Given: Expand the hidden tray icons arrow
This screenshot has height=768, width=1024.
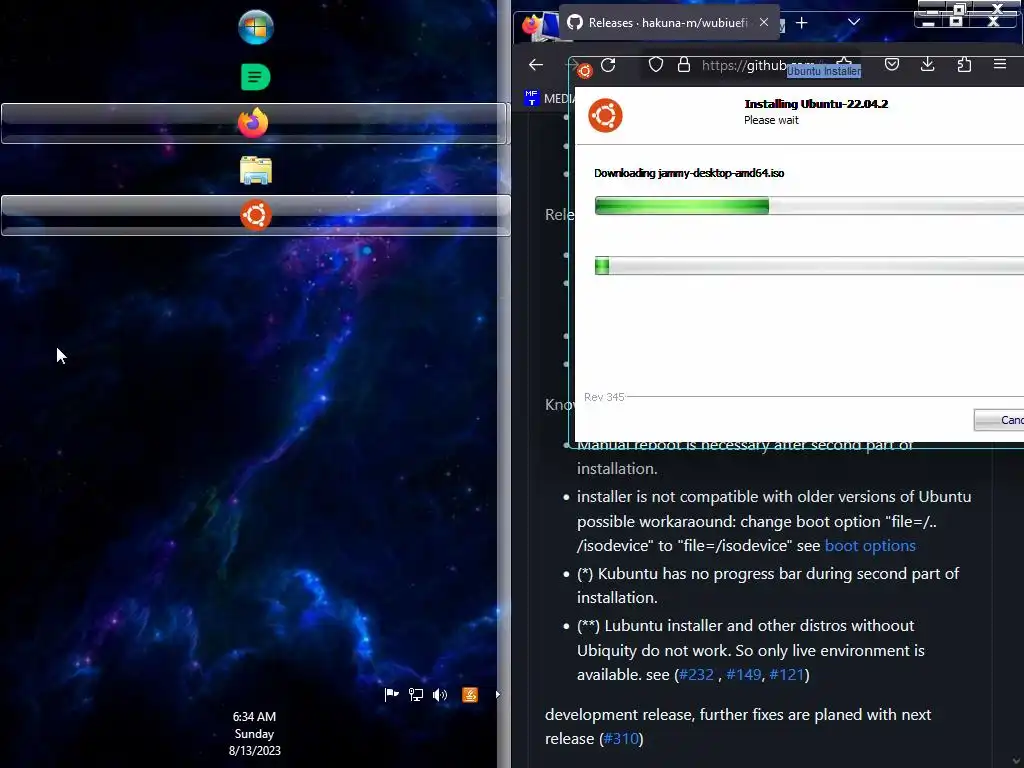Looking at the screenshot, I should point(498,694).
